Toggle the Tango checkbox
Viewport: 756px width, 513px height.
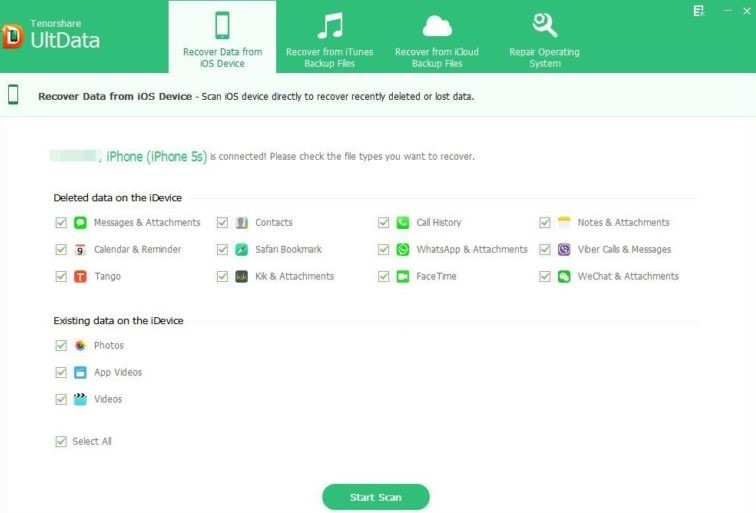click(61, 277)
